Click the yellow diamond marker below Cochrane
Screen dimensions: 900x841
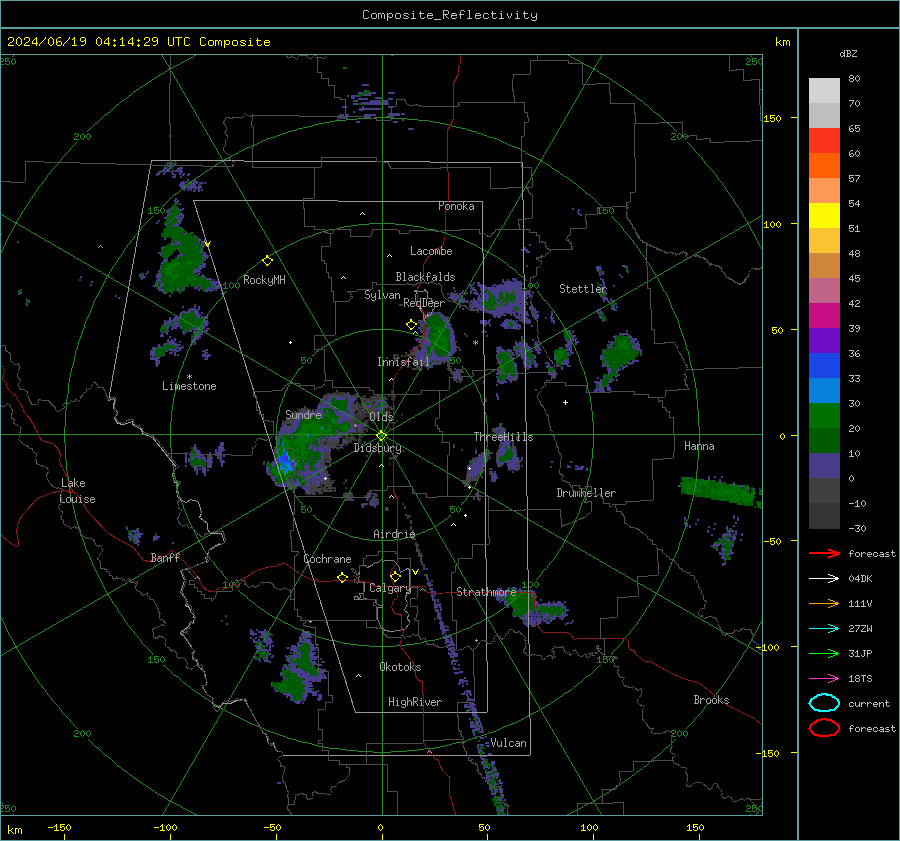343,578
